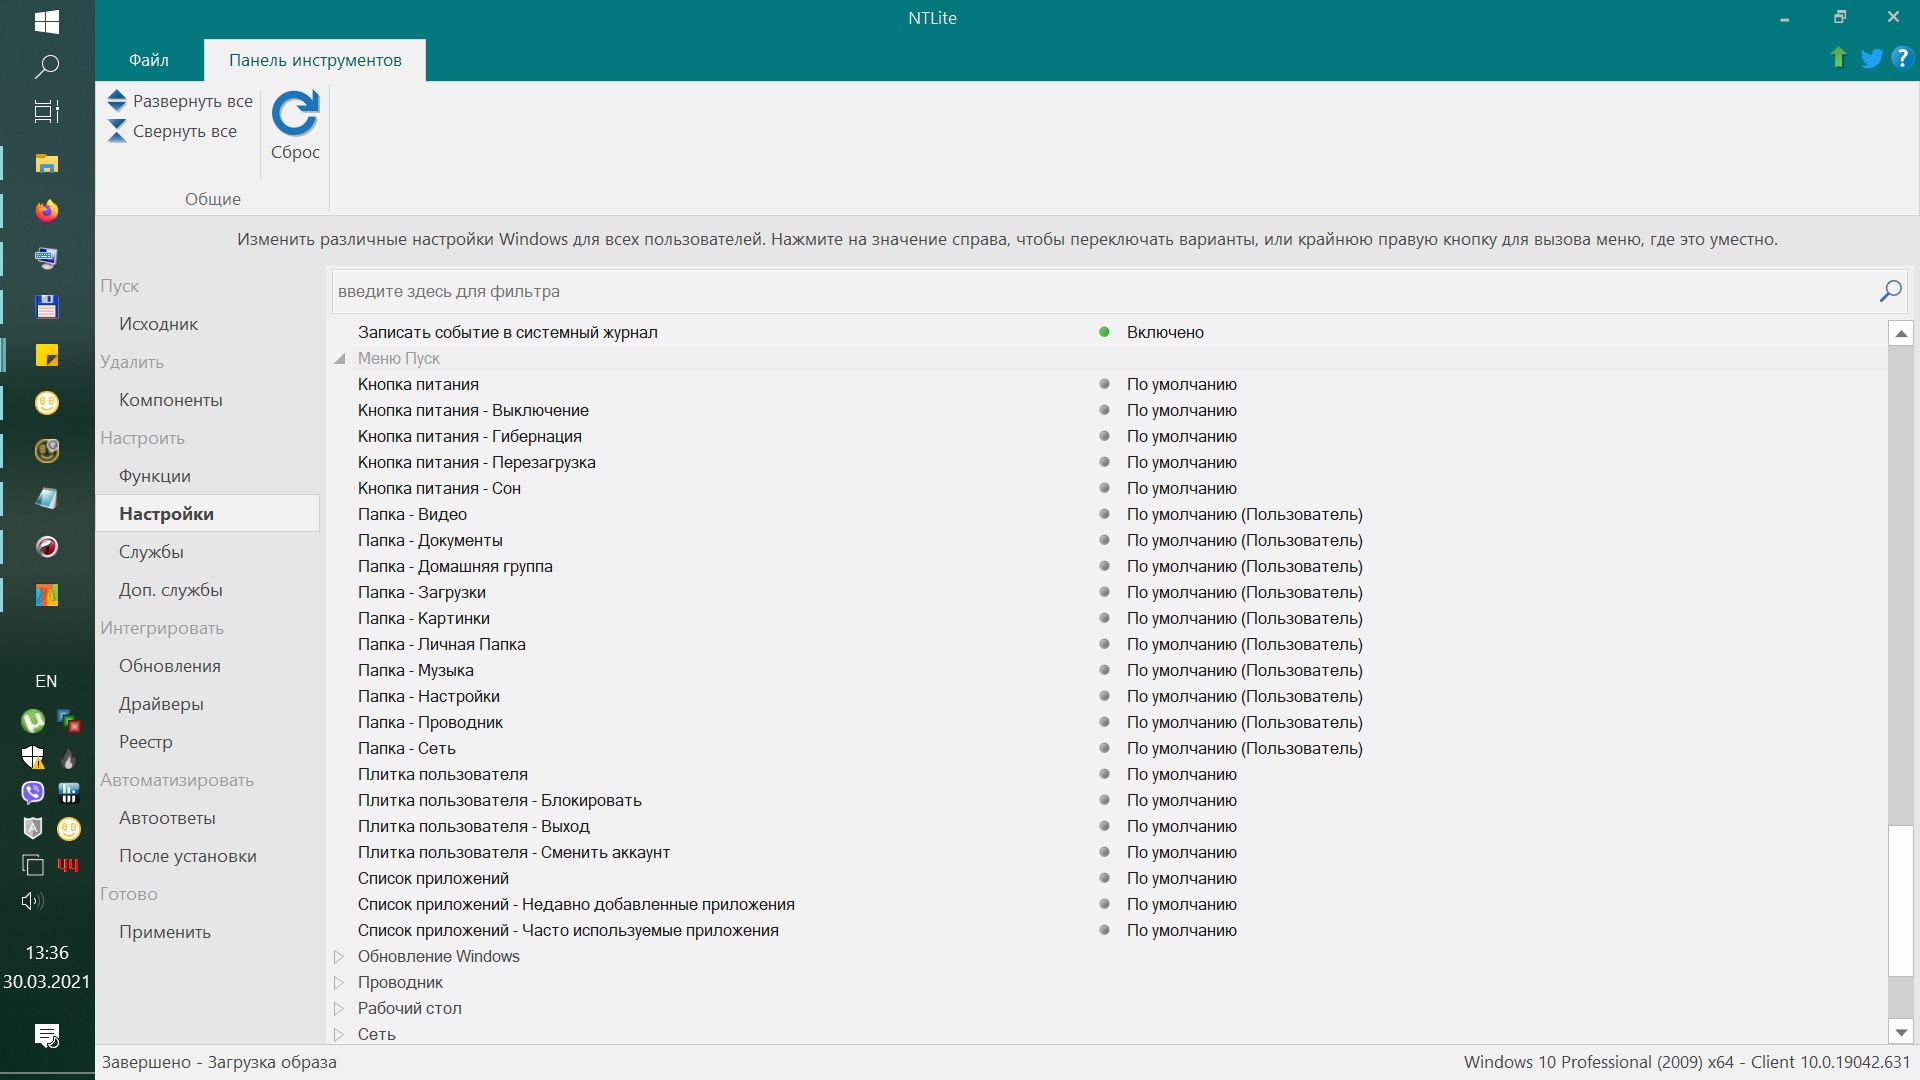Click the Expand all (Развернуть все) icon
Screen dimensions: 1920x1080
117,101
